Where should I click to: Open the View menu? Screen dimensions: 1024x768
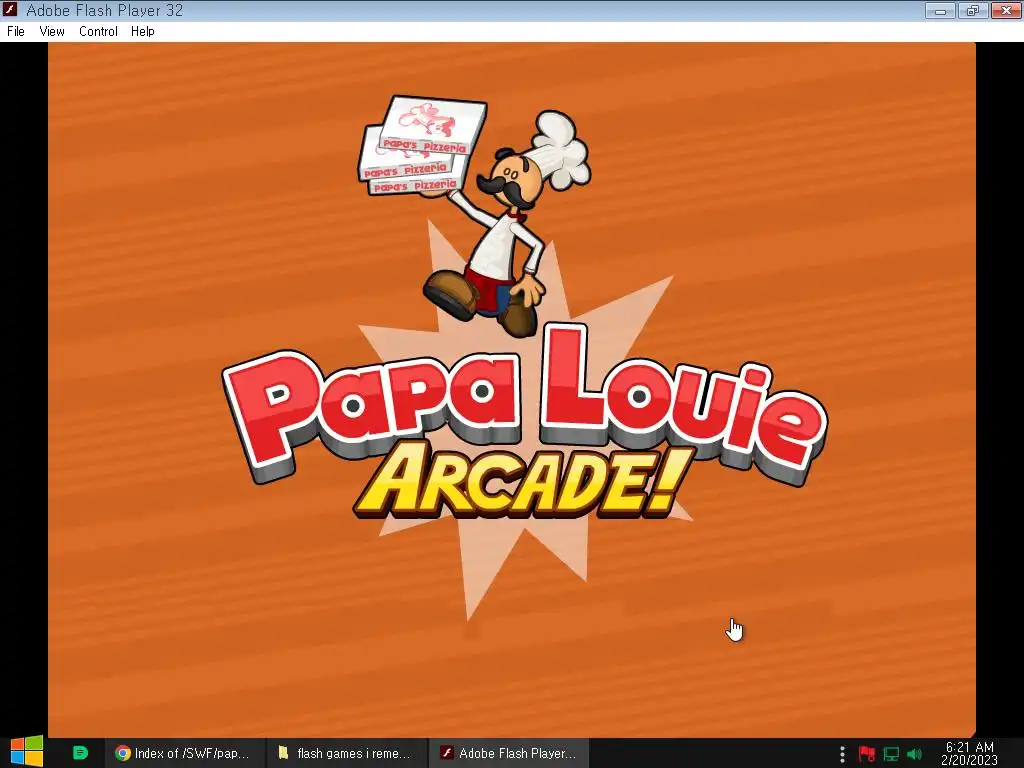click(52, 31)
